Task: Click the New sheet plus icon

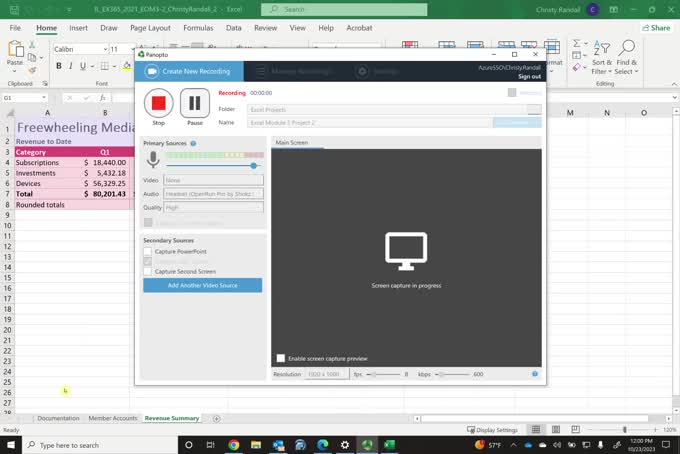Action: (216, 418)
